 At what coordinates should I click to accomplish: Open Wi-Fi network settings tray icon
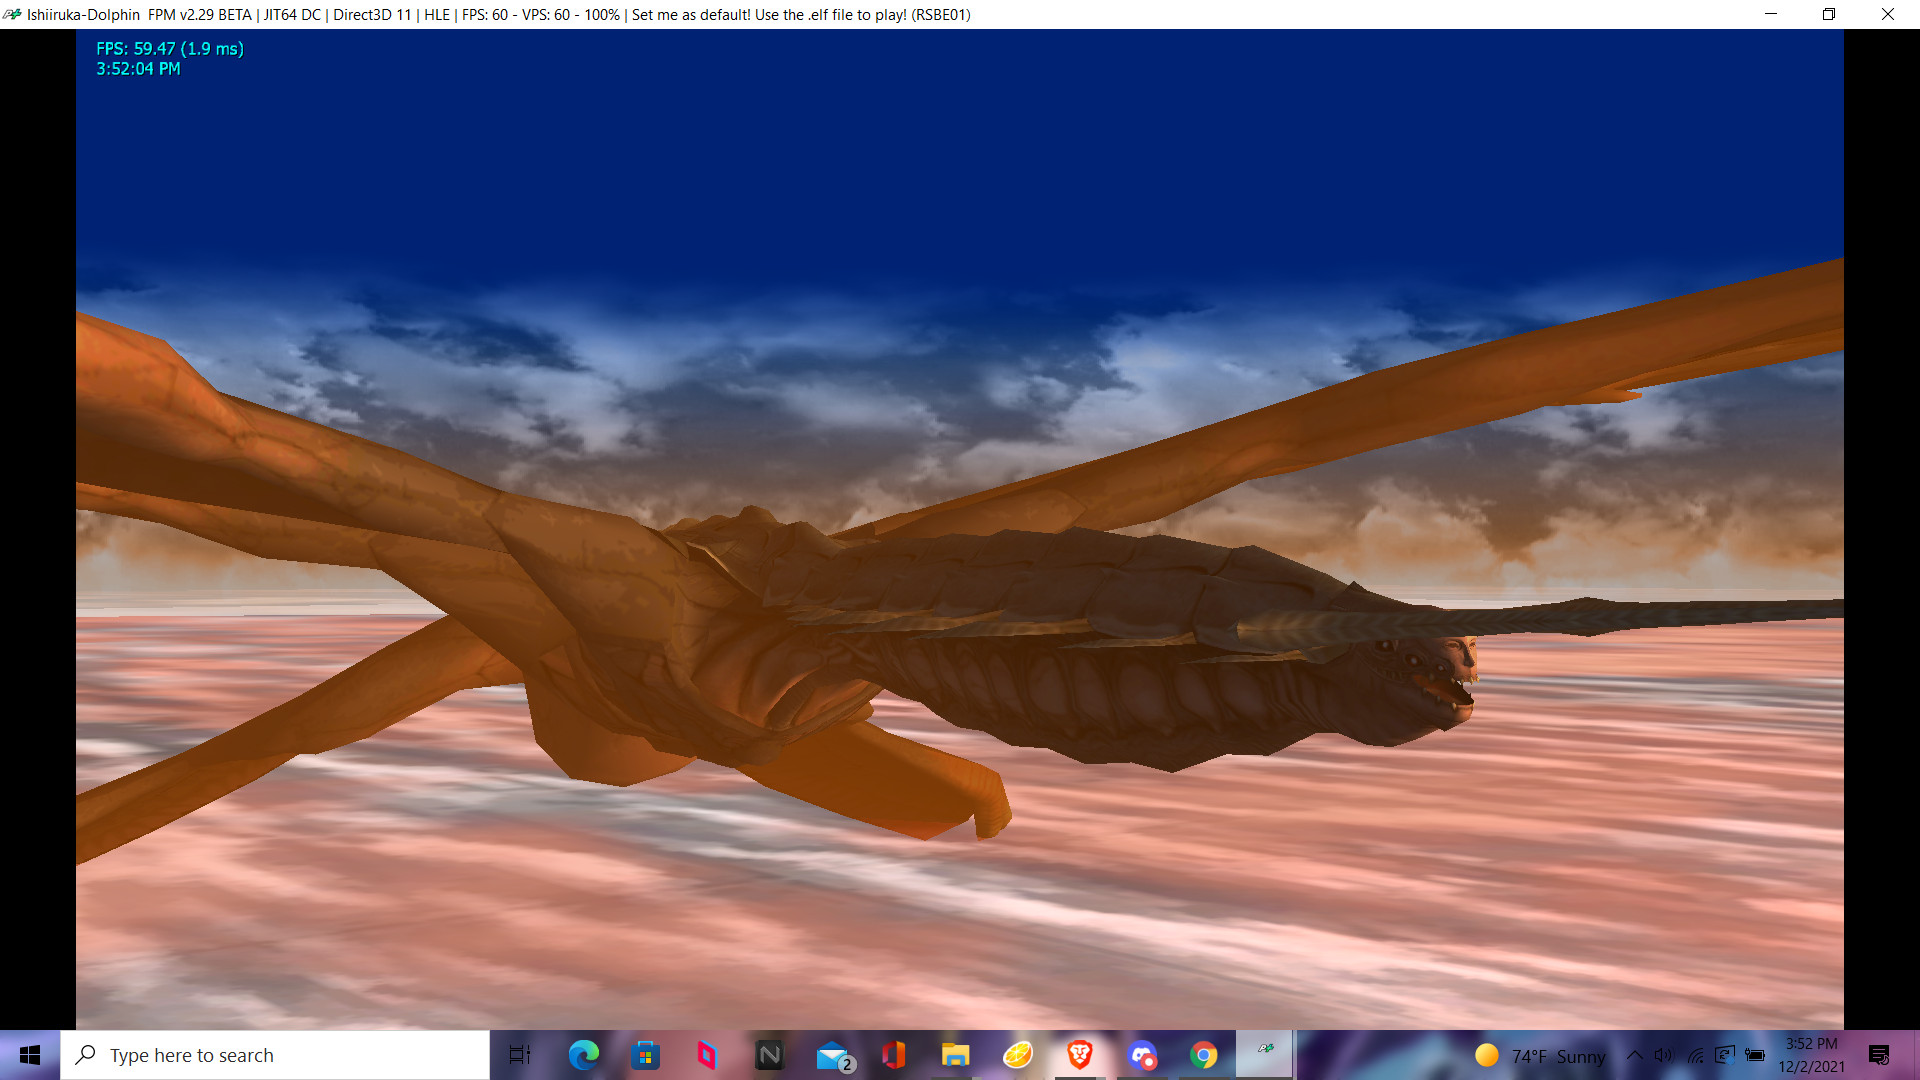click(x=1695, y=1055)
